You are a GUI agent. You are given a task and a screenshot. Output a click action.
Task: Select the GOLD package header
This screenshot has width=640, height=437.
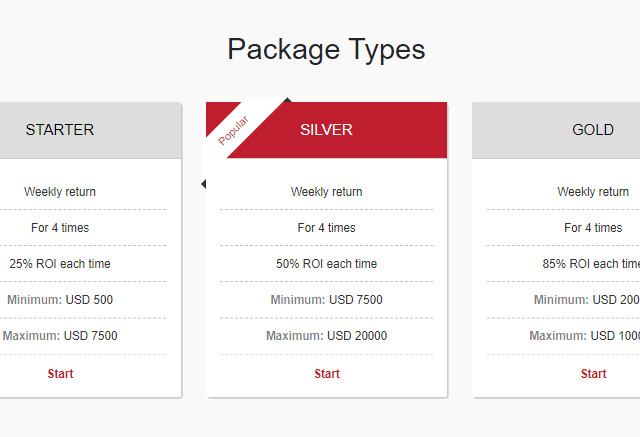(556, 130)
